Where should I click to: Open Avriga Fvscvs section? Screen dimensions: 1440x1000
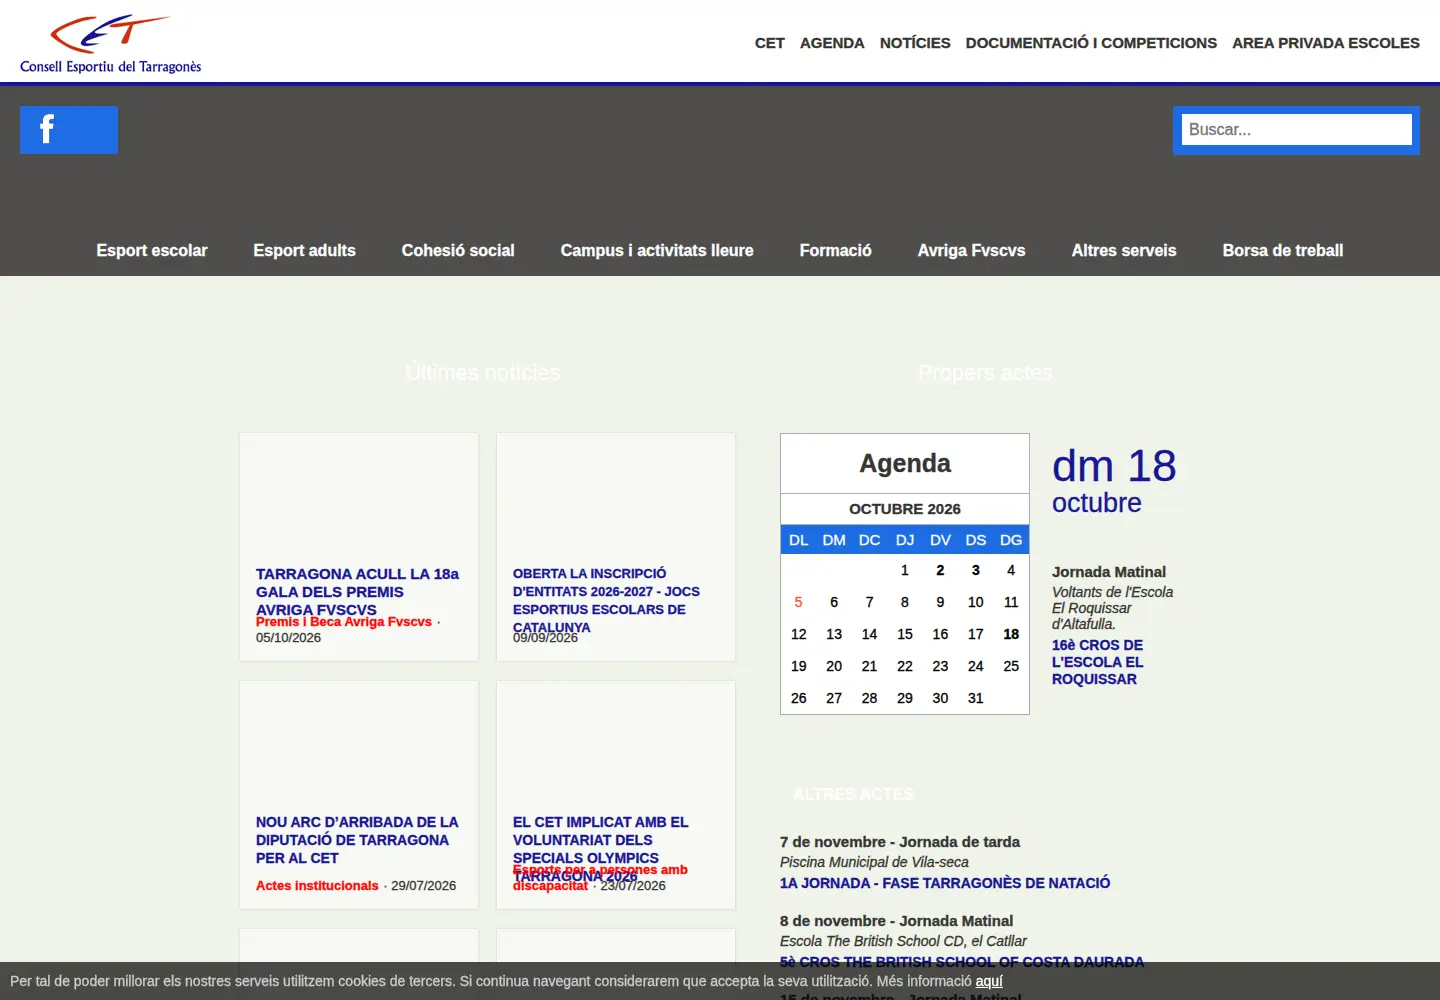click(971, 250)
